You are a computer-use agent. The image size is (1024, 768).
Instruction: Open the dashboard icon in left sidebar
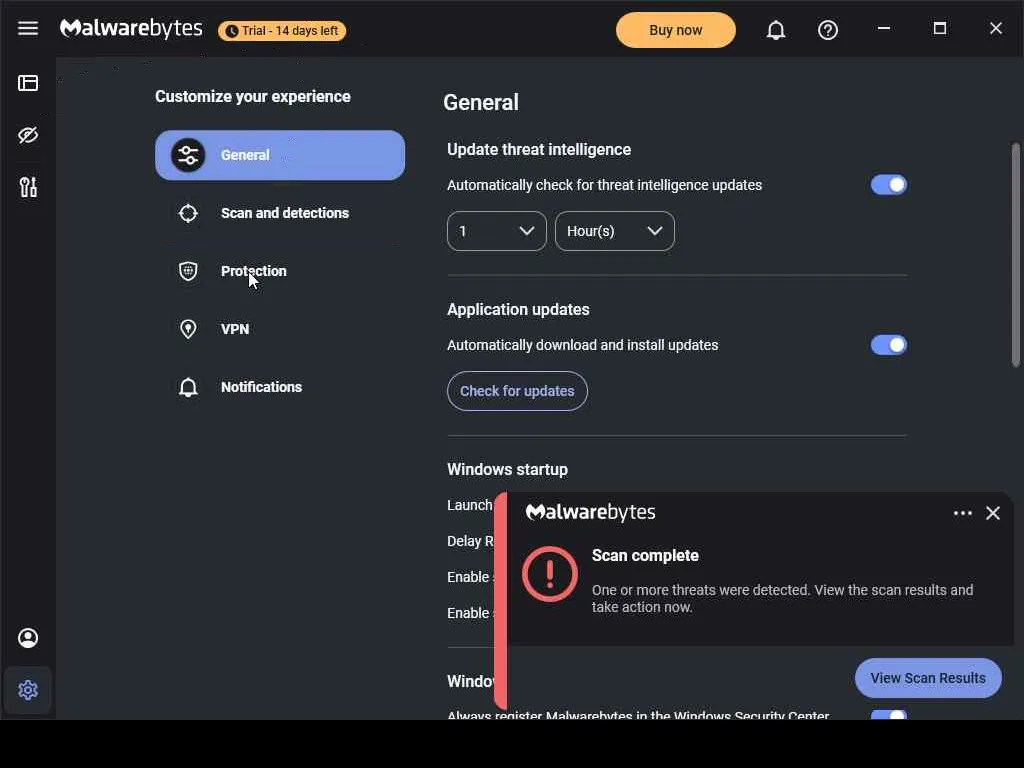[x=28, y=83]
